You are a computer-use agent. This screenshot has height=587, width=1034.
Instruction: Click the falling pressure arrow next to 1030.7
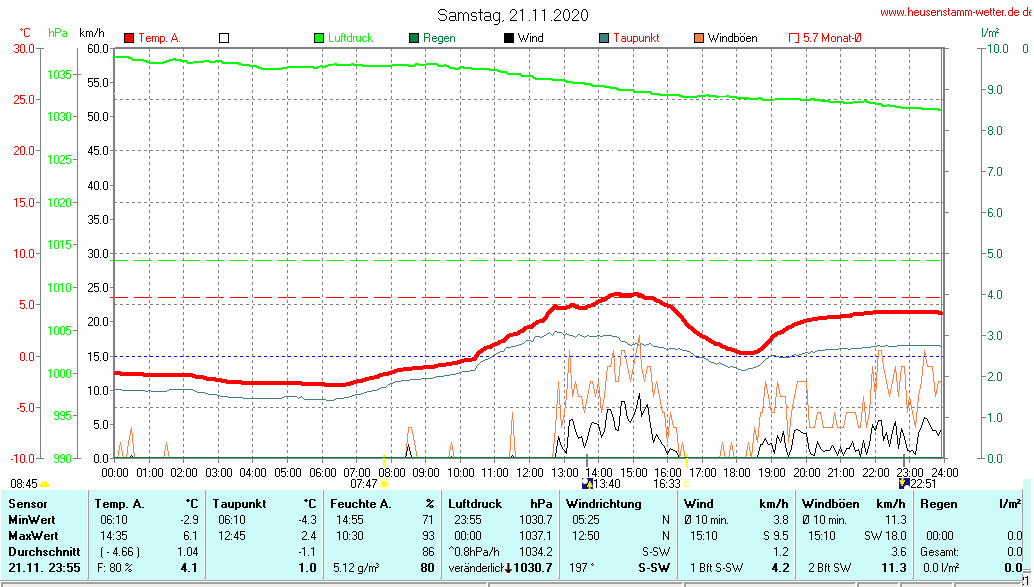point(508,568)
